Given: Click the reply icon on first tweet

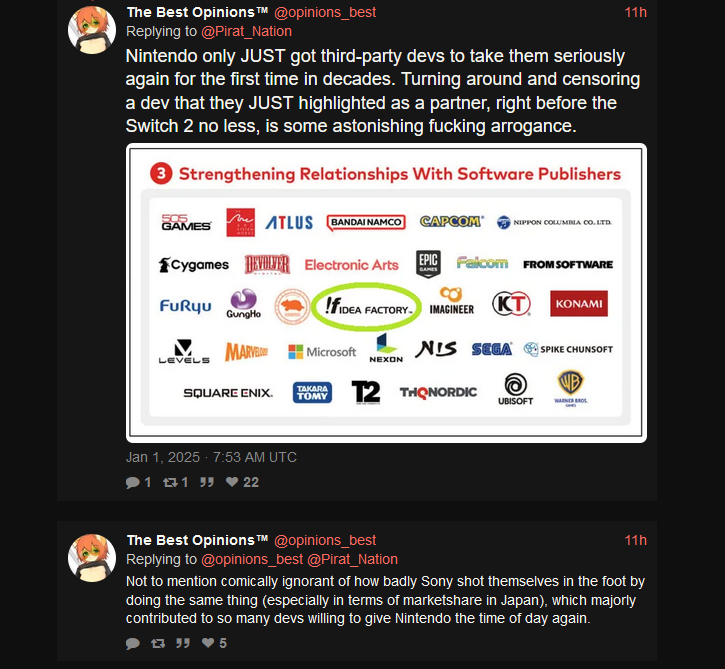Looking at the screenshot, I should coord(133,482).
